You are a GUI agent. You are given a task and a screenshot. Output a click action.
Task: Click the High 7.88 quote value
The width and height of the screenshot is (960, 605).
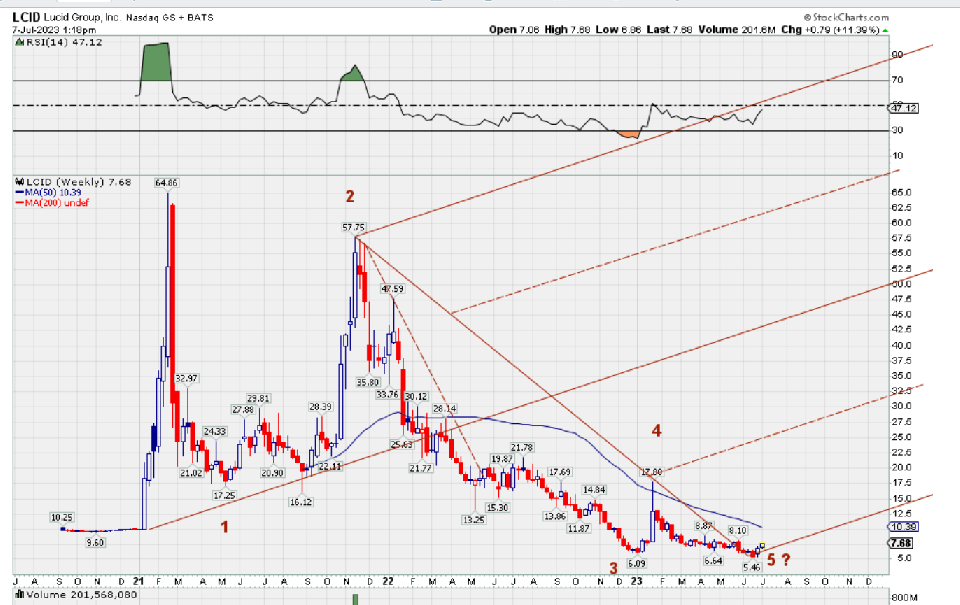coord(567,29)
